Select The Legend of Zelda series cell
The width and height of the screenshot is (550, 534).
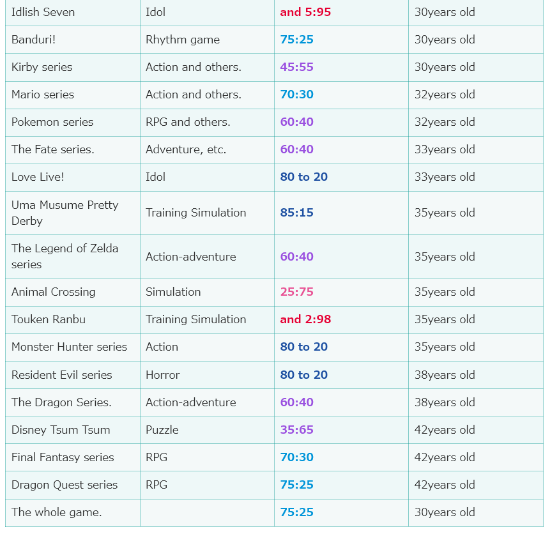coord(73,257)
